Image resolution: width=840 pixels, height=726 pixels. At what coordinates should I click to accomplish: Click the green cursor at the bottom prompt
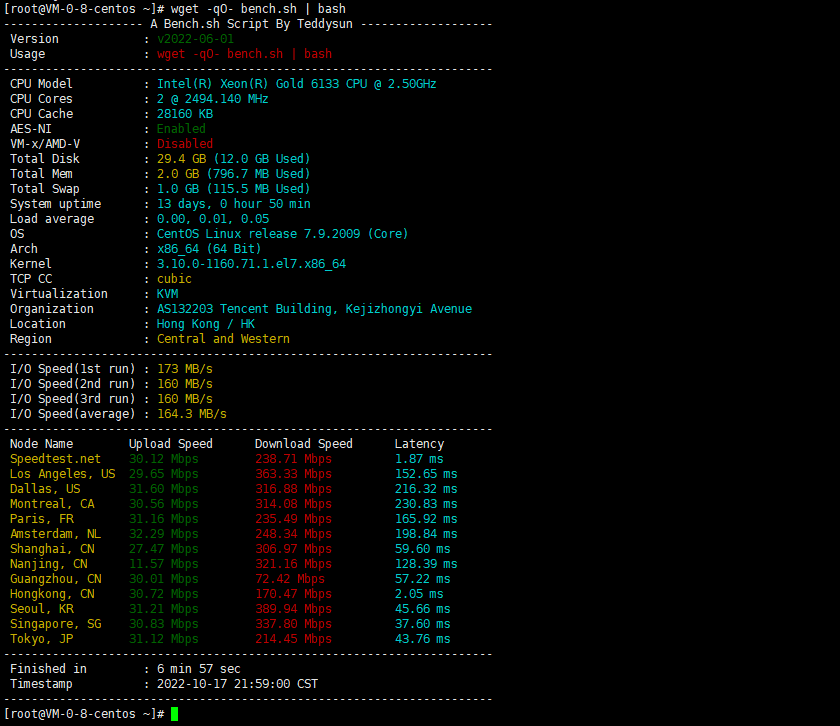pos(175,714)
